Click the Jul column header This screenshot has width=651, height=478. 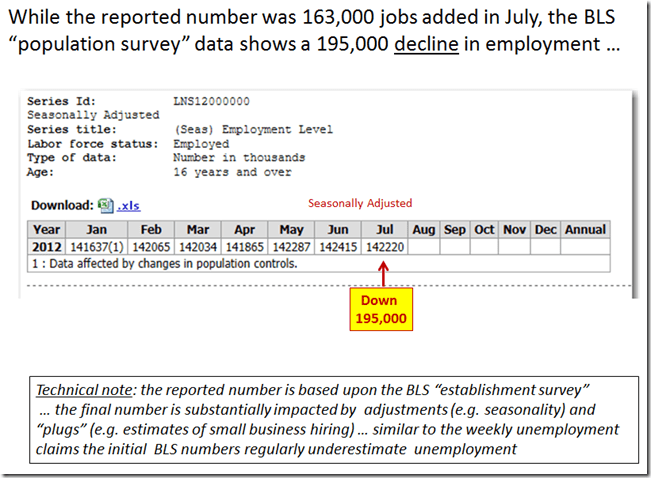[x=385, y=230]
